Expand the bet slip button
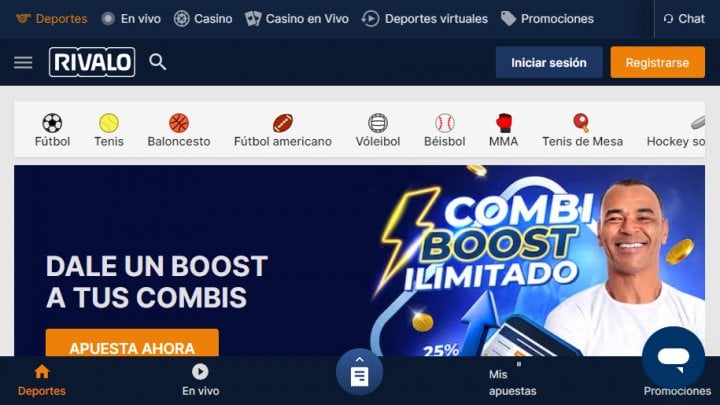The height and width of the screenshot is (405, 720). [359, 372]
